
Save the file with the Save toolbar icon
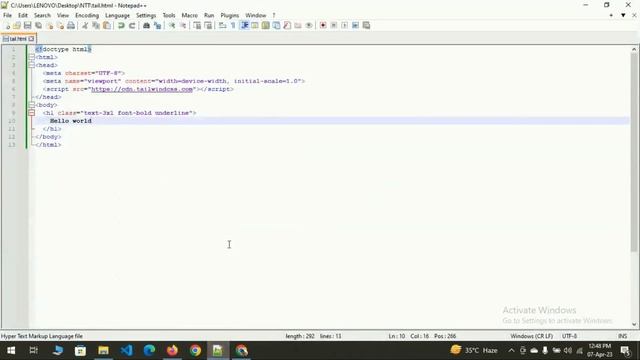point(27,25)
